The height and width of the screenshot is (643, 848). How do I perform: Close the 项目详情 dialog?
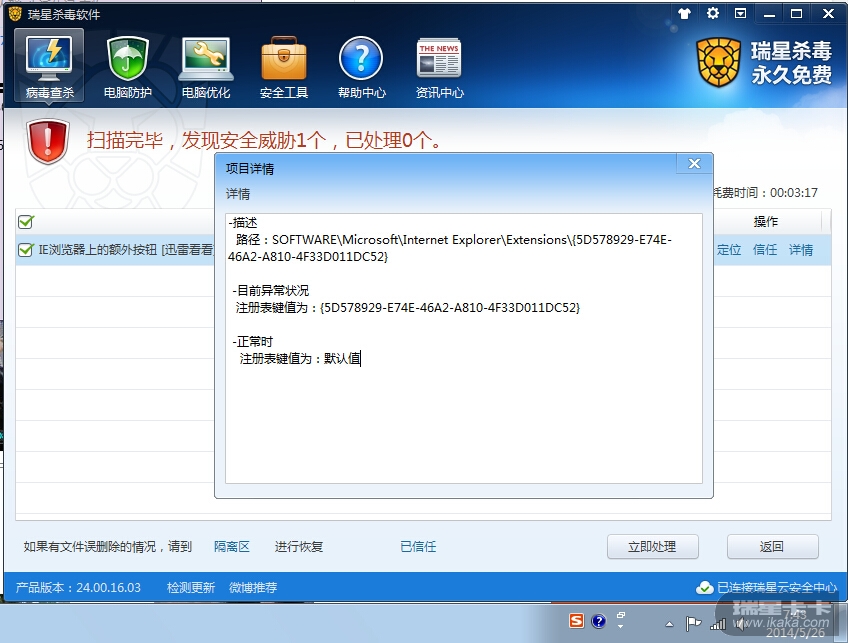pos(694,164)
